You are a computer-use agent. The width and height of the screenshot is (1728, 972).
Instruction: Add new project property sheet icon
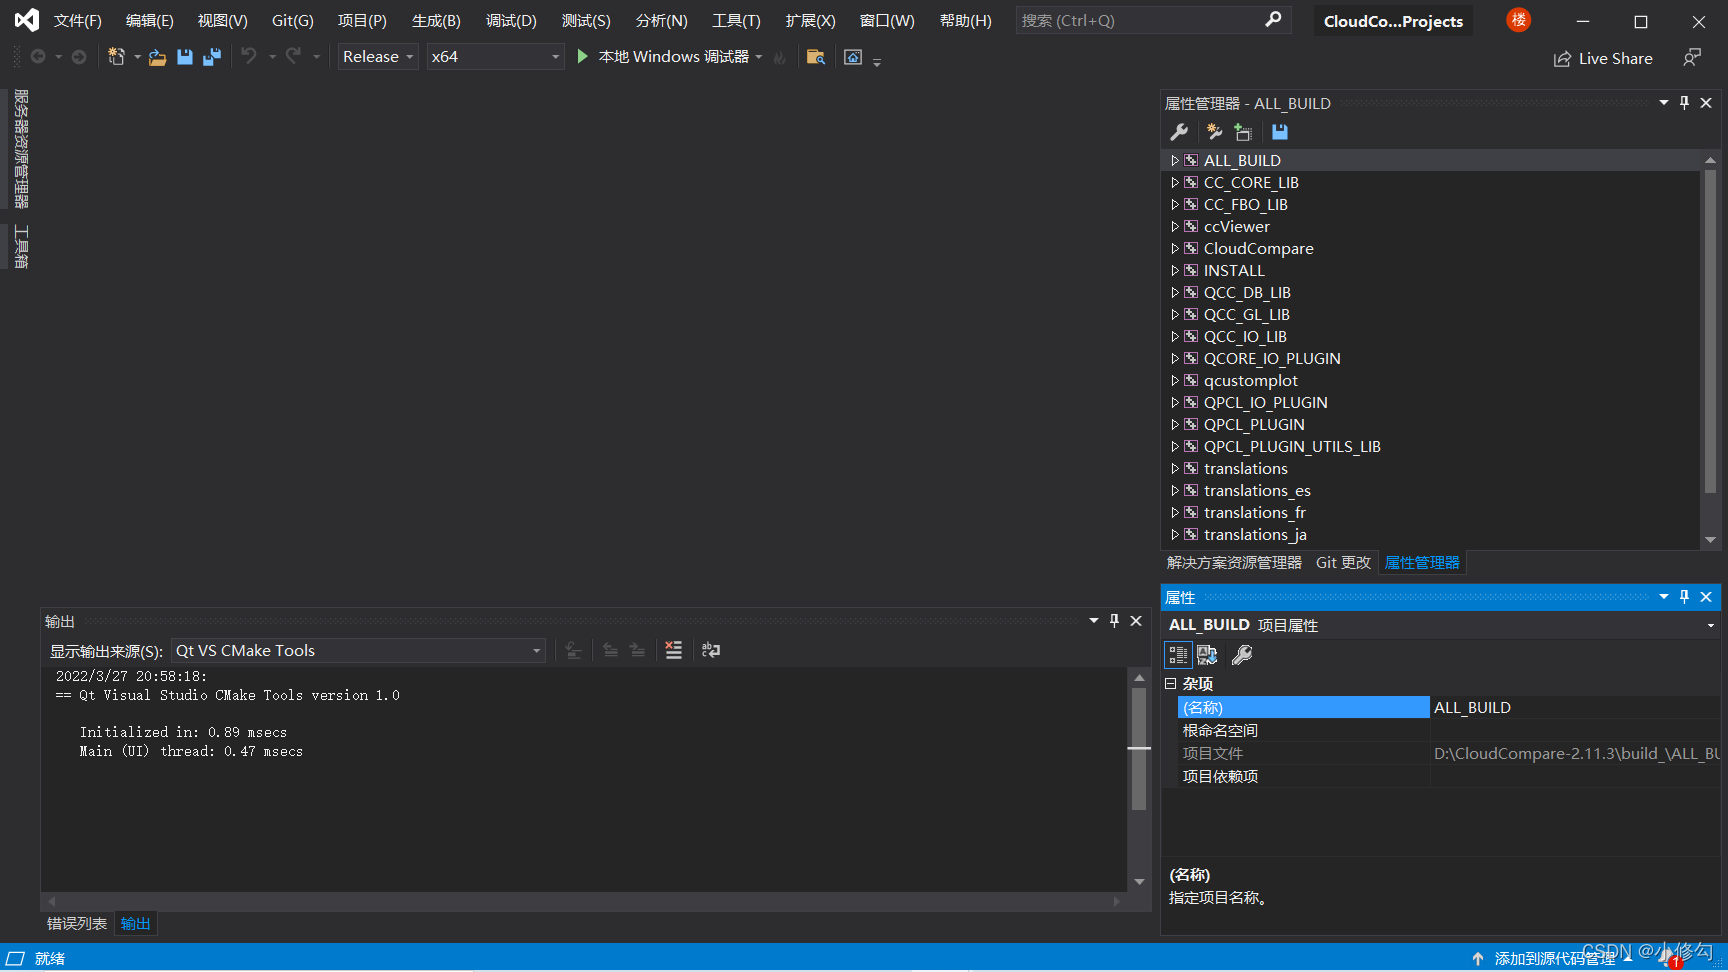[x=1214, y=132]
